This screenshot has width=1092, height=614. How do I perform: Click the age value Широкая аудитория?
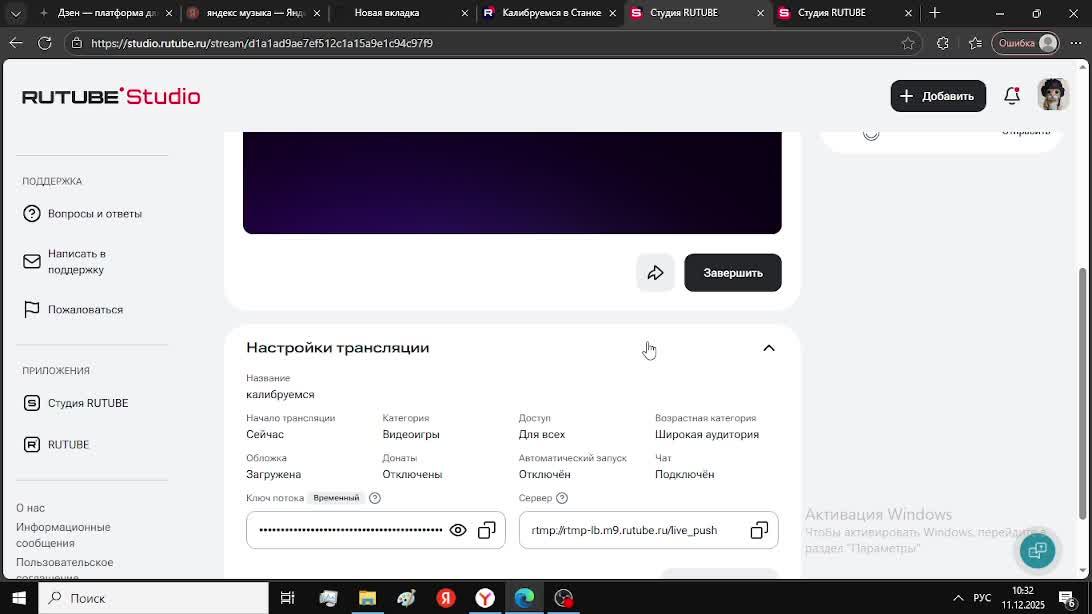click(x=707, y=434)
